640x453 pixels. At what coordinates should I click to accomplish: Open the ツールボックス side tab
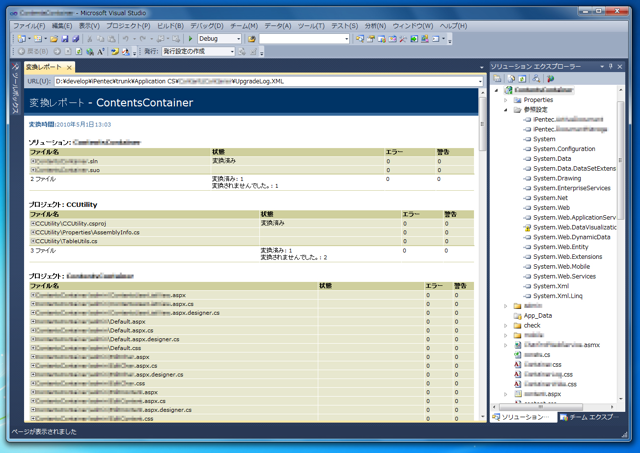(15, 88)
